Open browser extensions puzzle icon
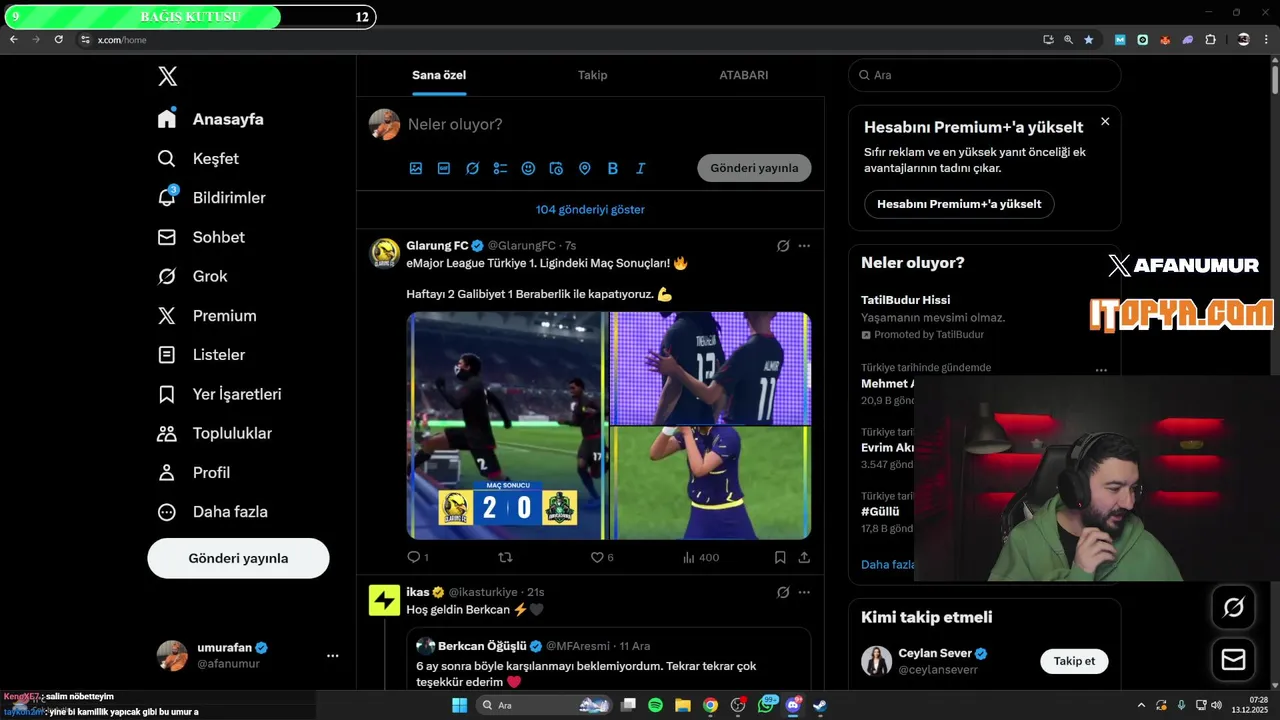1280x720 pixels. pyautogui.click(x=1211, y=39)
